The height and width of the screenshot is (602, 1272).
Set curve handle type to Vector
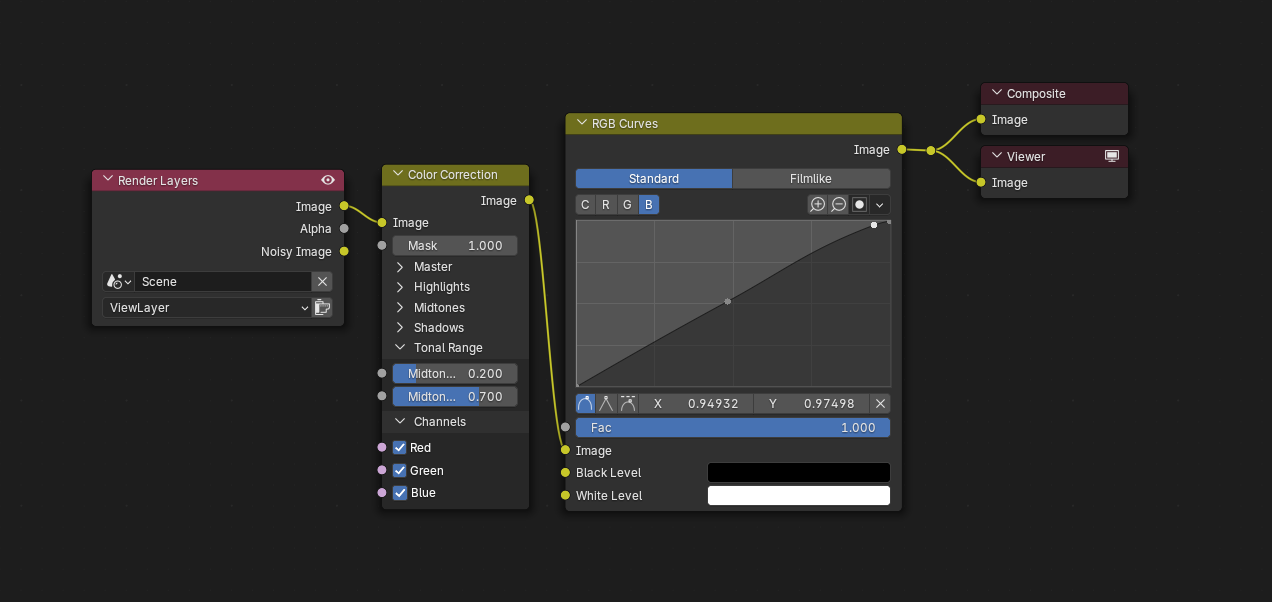pos(606,404)
